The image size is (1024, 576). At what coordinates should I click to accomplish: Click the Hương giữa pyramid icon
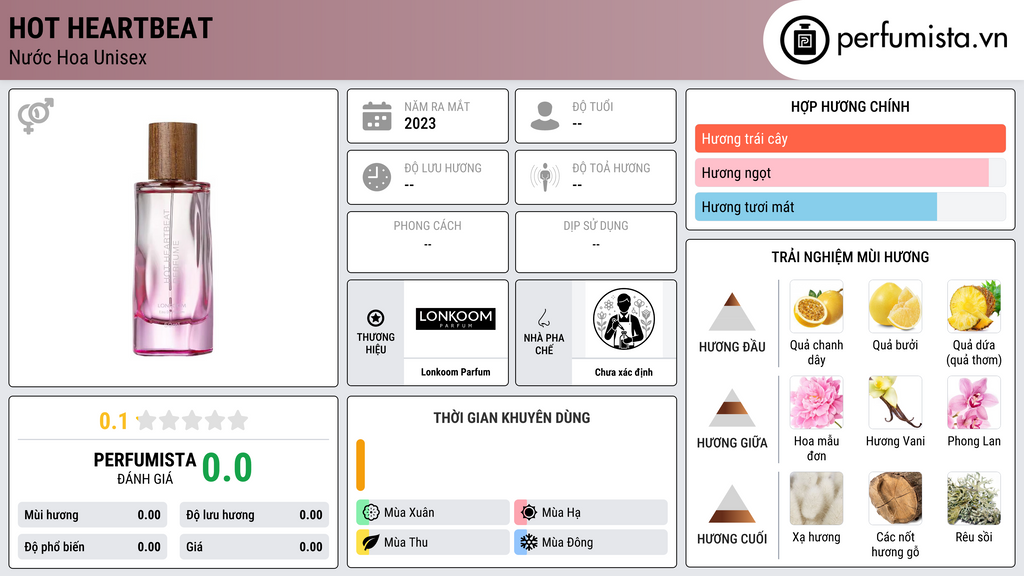click(x=732, y=408)
